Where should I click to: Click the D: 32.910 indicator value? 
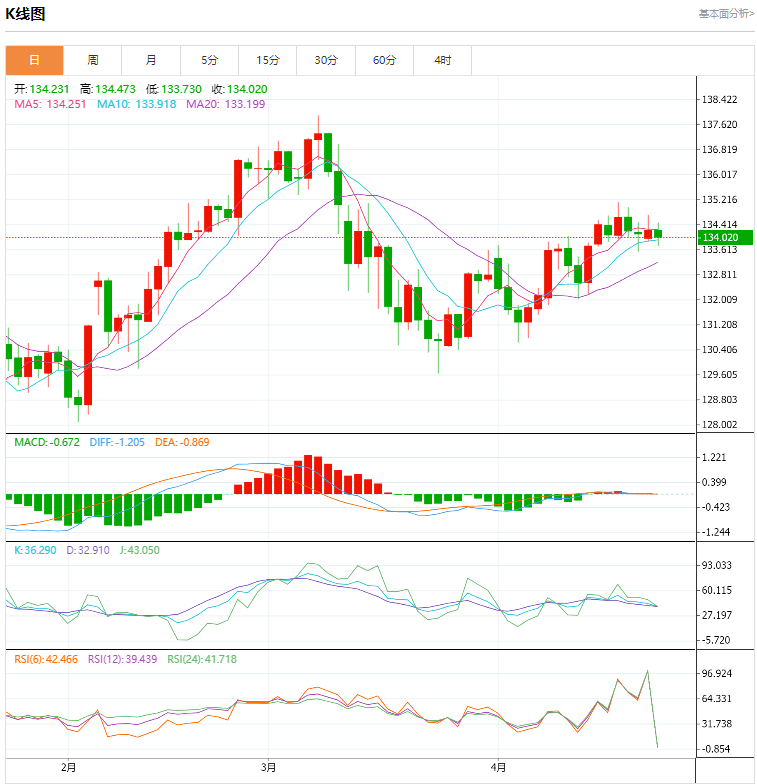(88, 550)
